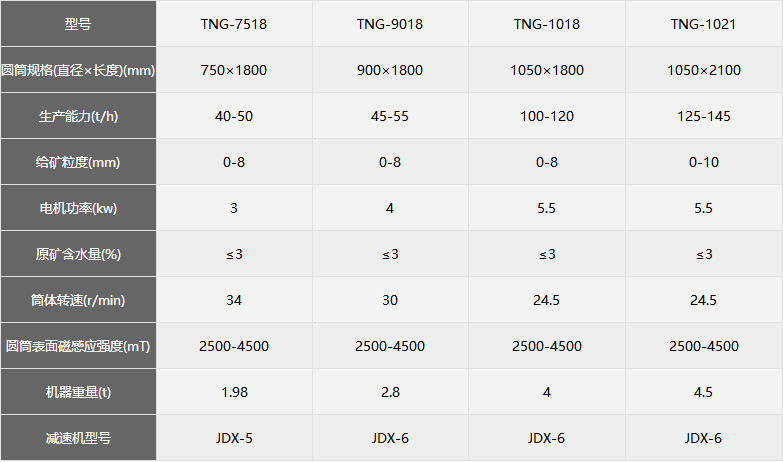Click the 圆筒表面磁感应强度(mT) row label
Image resolution: width=783 pixels, height=462 pixels.
pos(78,346)
